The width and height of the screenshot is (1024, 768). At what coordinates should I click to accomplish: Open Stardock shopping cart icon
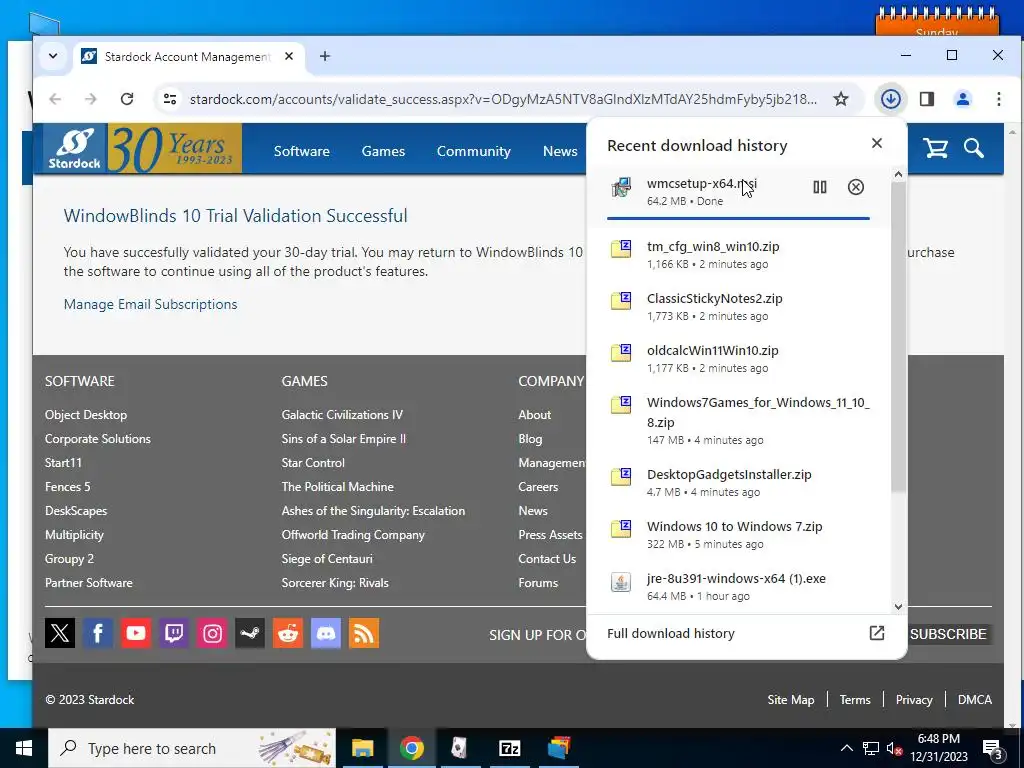[935, 148]
